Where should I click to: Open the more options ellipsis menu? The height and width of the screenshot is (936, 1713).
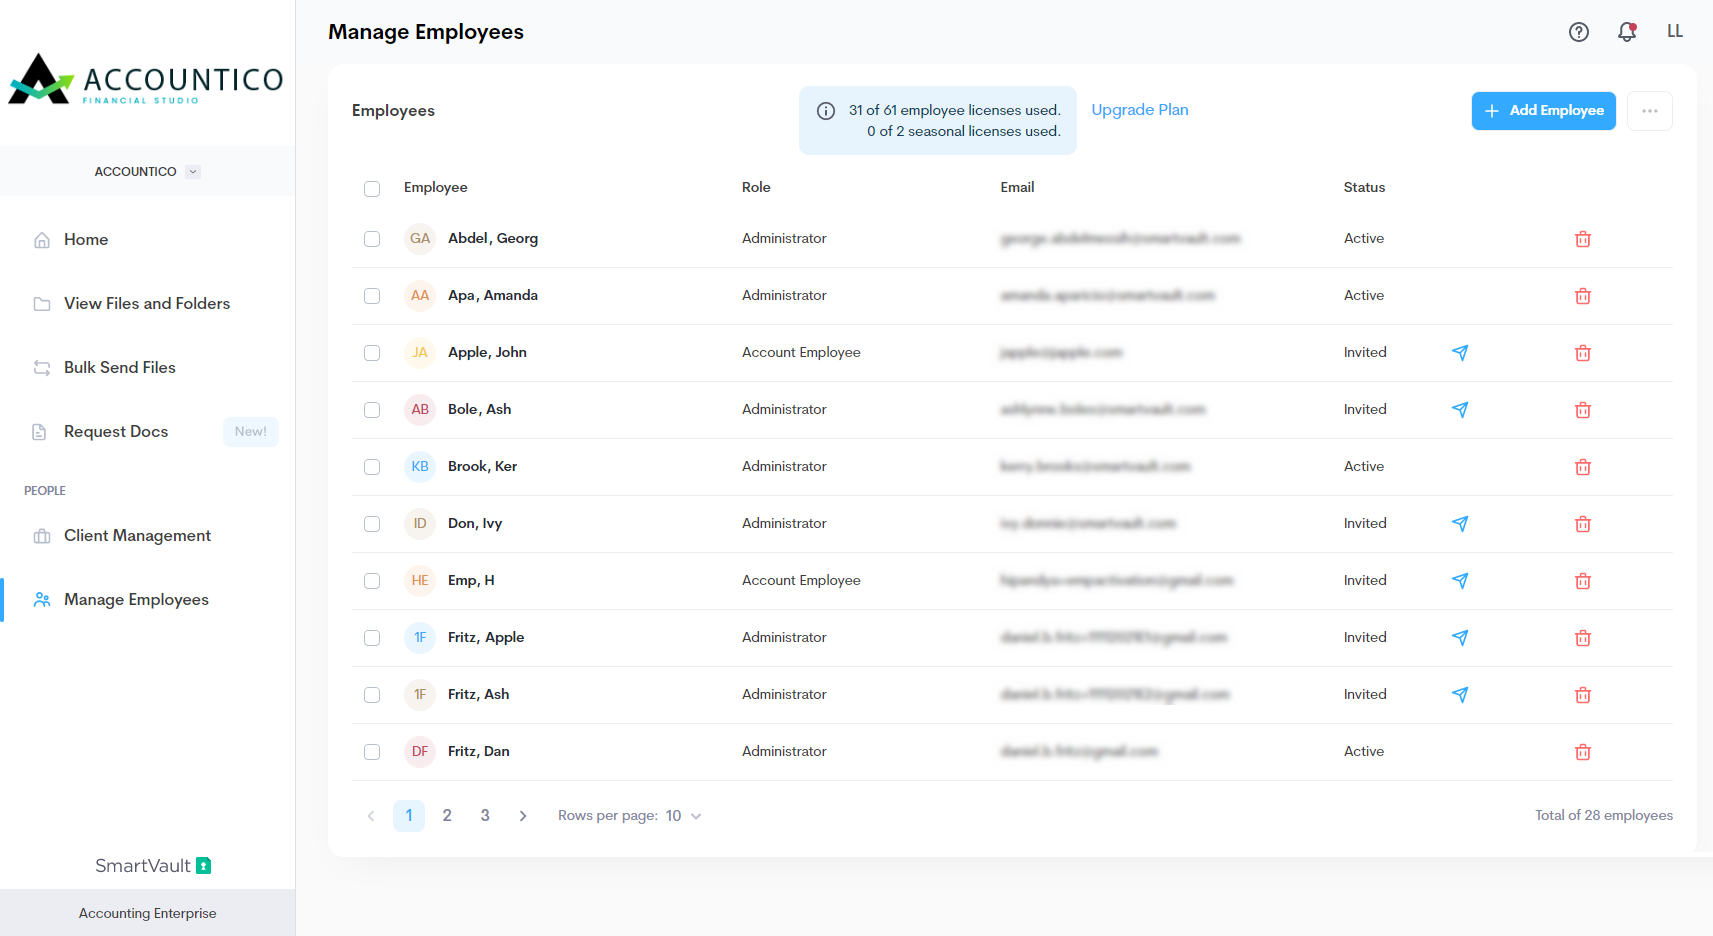(x=1649, y=111)
